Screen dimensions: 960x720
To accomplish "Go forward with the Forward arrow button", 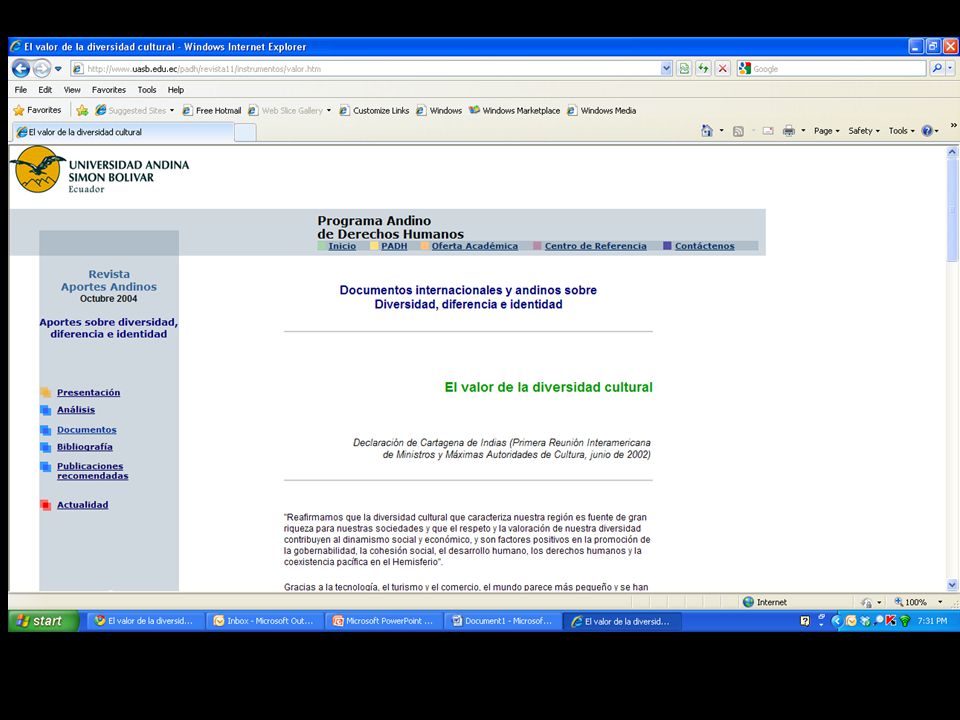I will [42, 69].
